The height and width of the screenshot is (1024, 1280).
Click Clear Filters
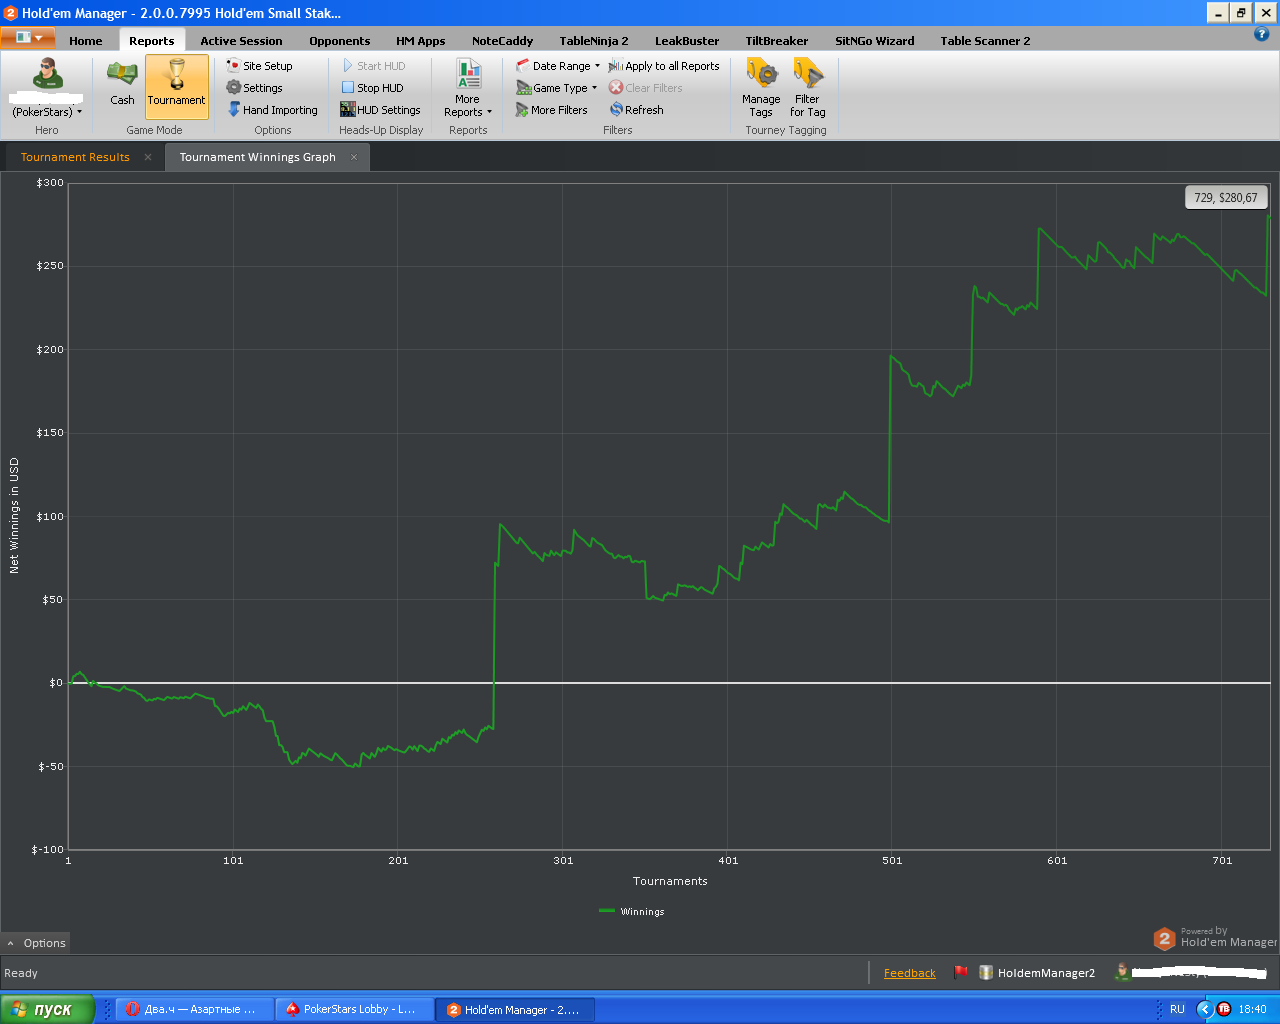[645, 88]
